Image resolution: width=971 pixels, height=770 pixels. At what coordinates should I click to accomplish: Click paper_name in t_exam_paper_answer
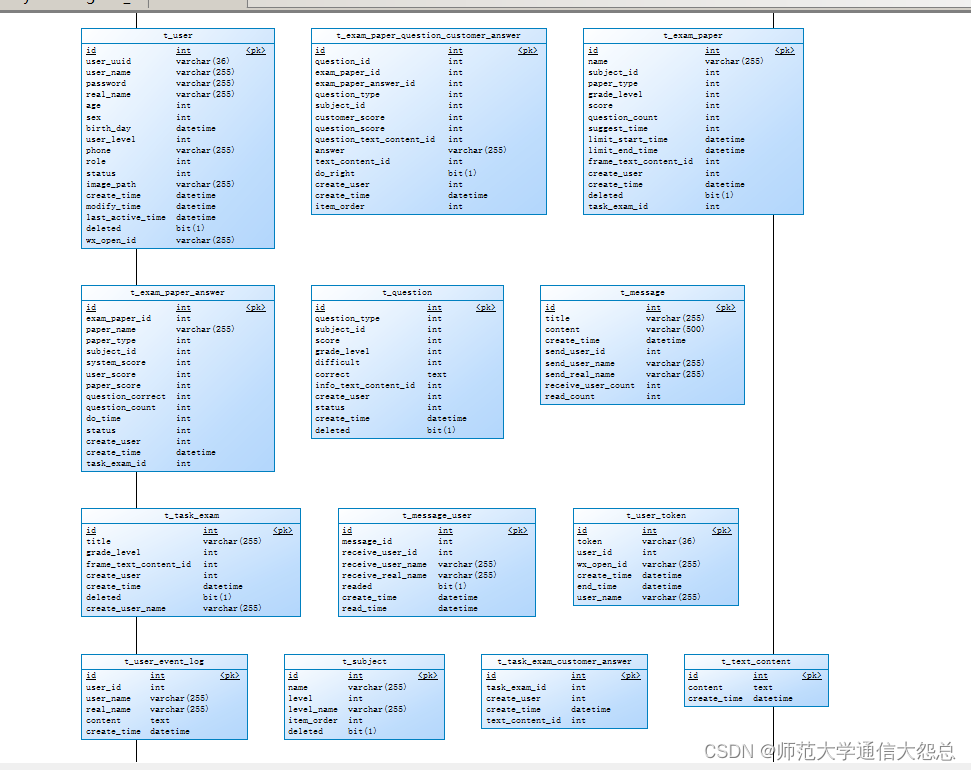pyautogui.click(x=111, y=330)
